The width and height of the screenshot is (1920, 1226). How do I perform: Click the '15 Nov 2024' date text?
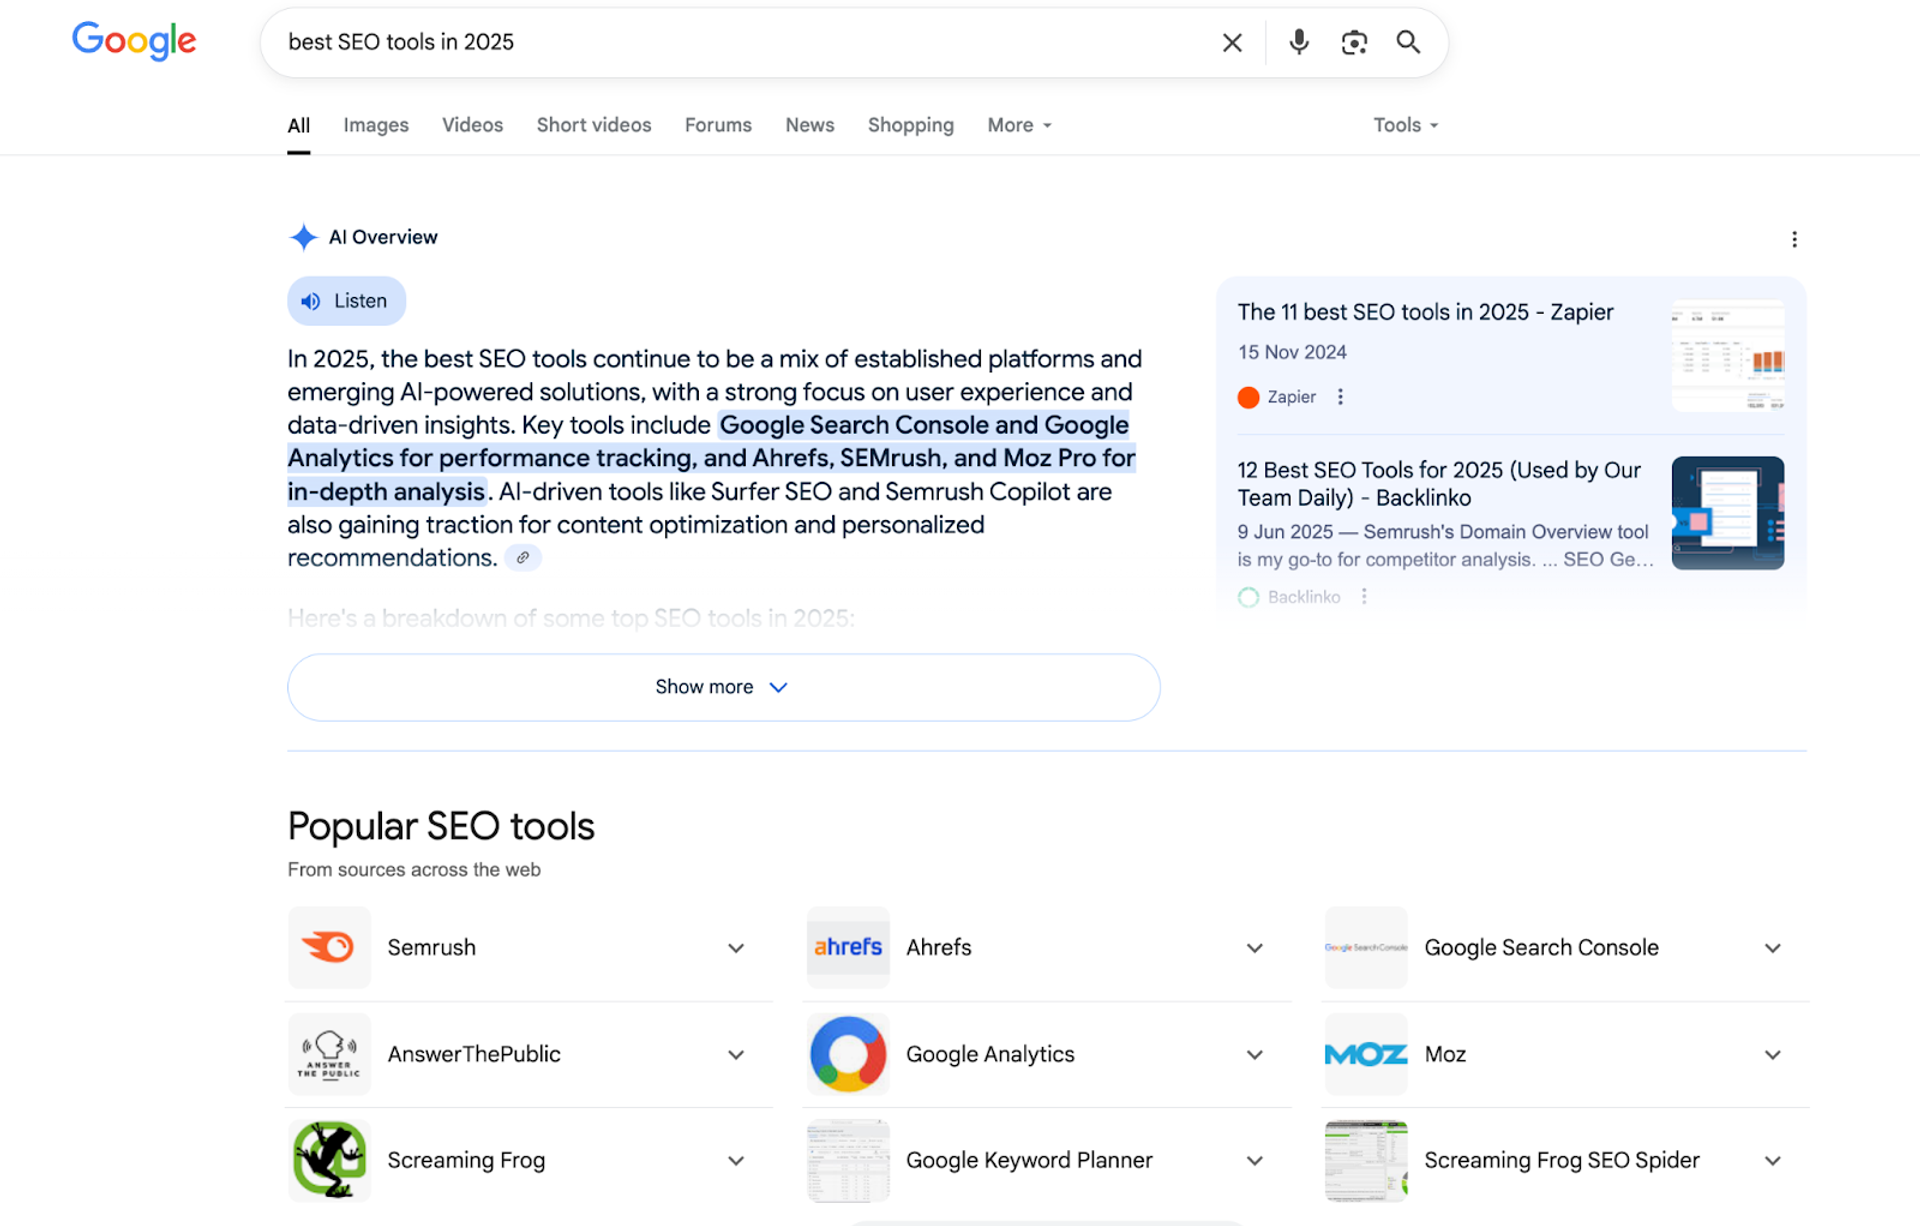pyautogui.click(x=1292, y=352)
